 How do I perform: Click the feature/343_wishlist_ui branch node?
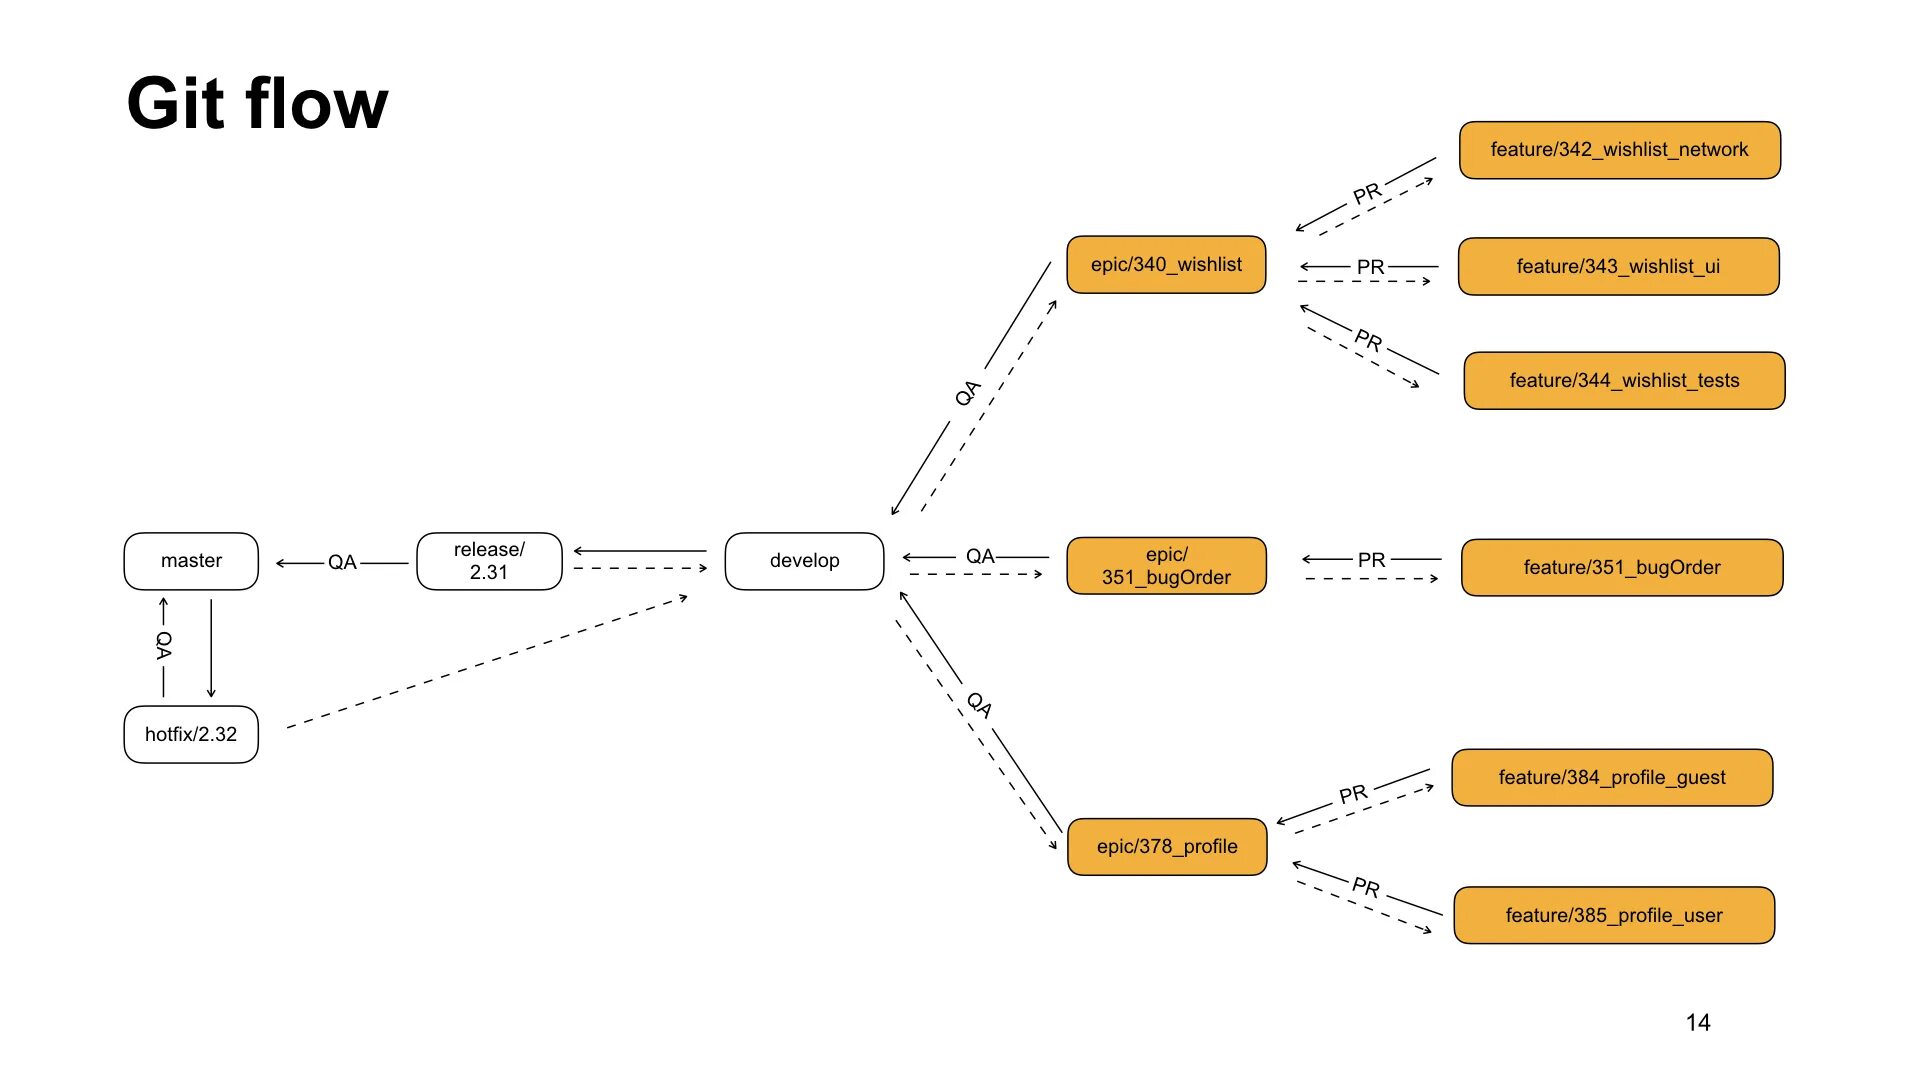(1636, 264)
